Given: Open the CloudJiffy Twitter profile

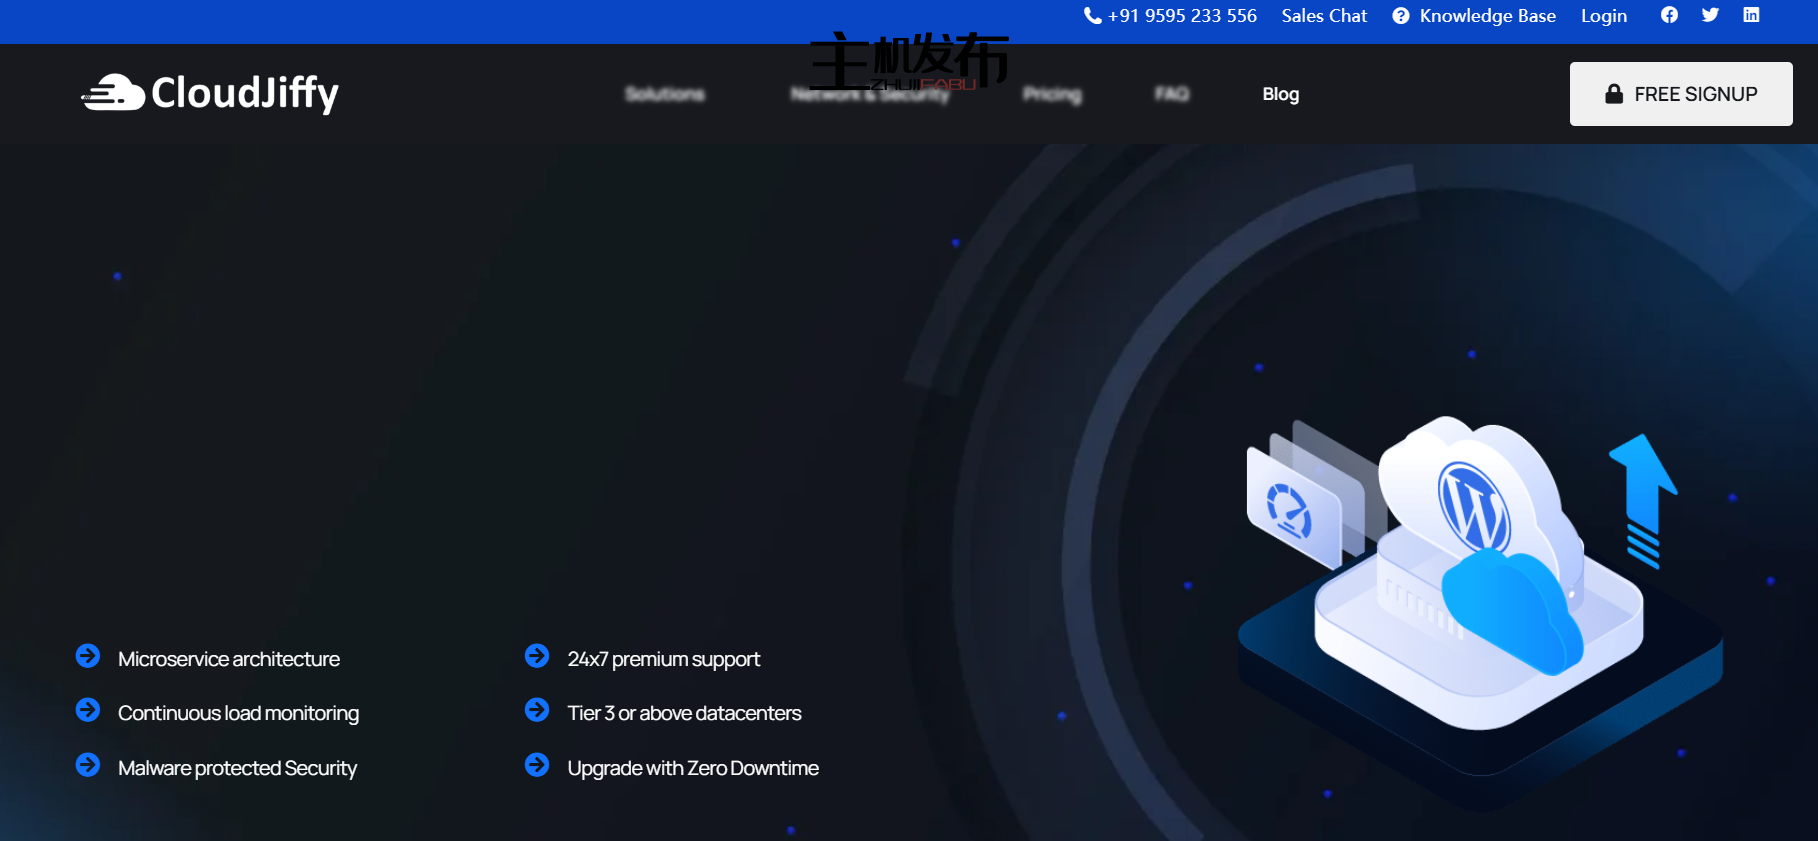Looking at the screenshot, I should 1710,15.
